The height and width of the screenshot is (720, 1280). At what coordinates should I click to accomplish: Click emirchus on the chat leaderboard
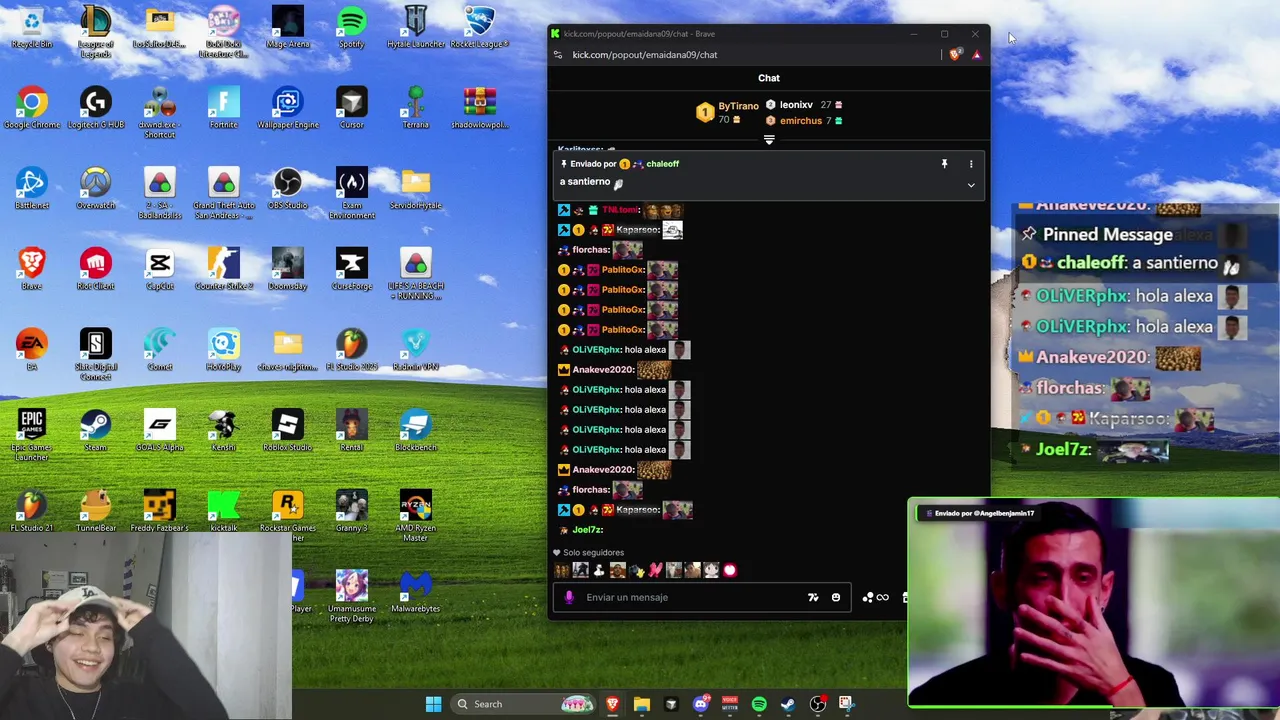(x=801, y=121)
